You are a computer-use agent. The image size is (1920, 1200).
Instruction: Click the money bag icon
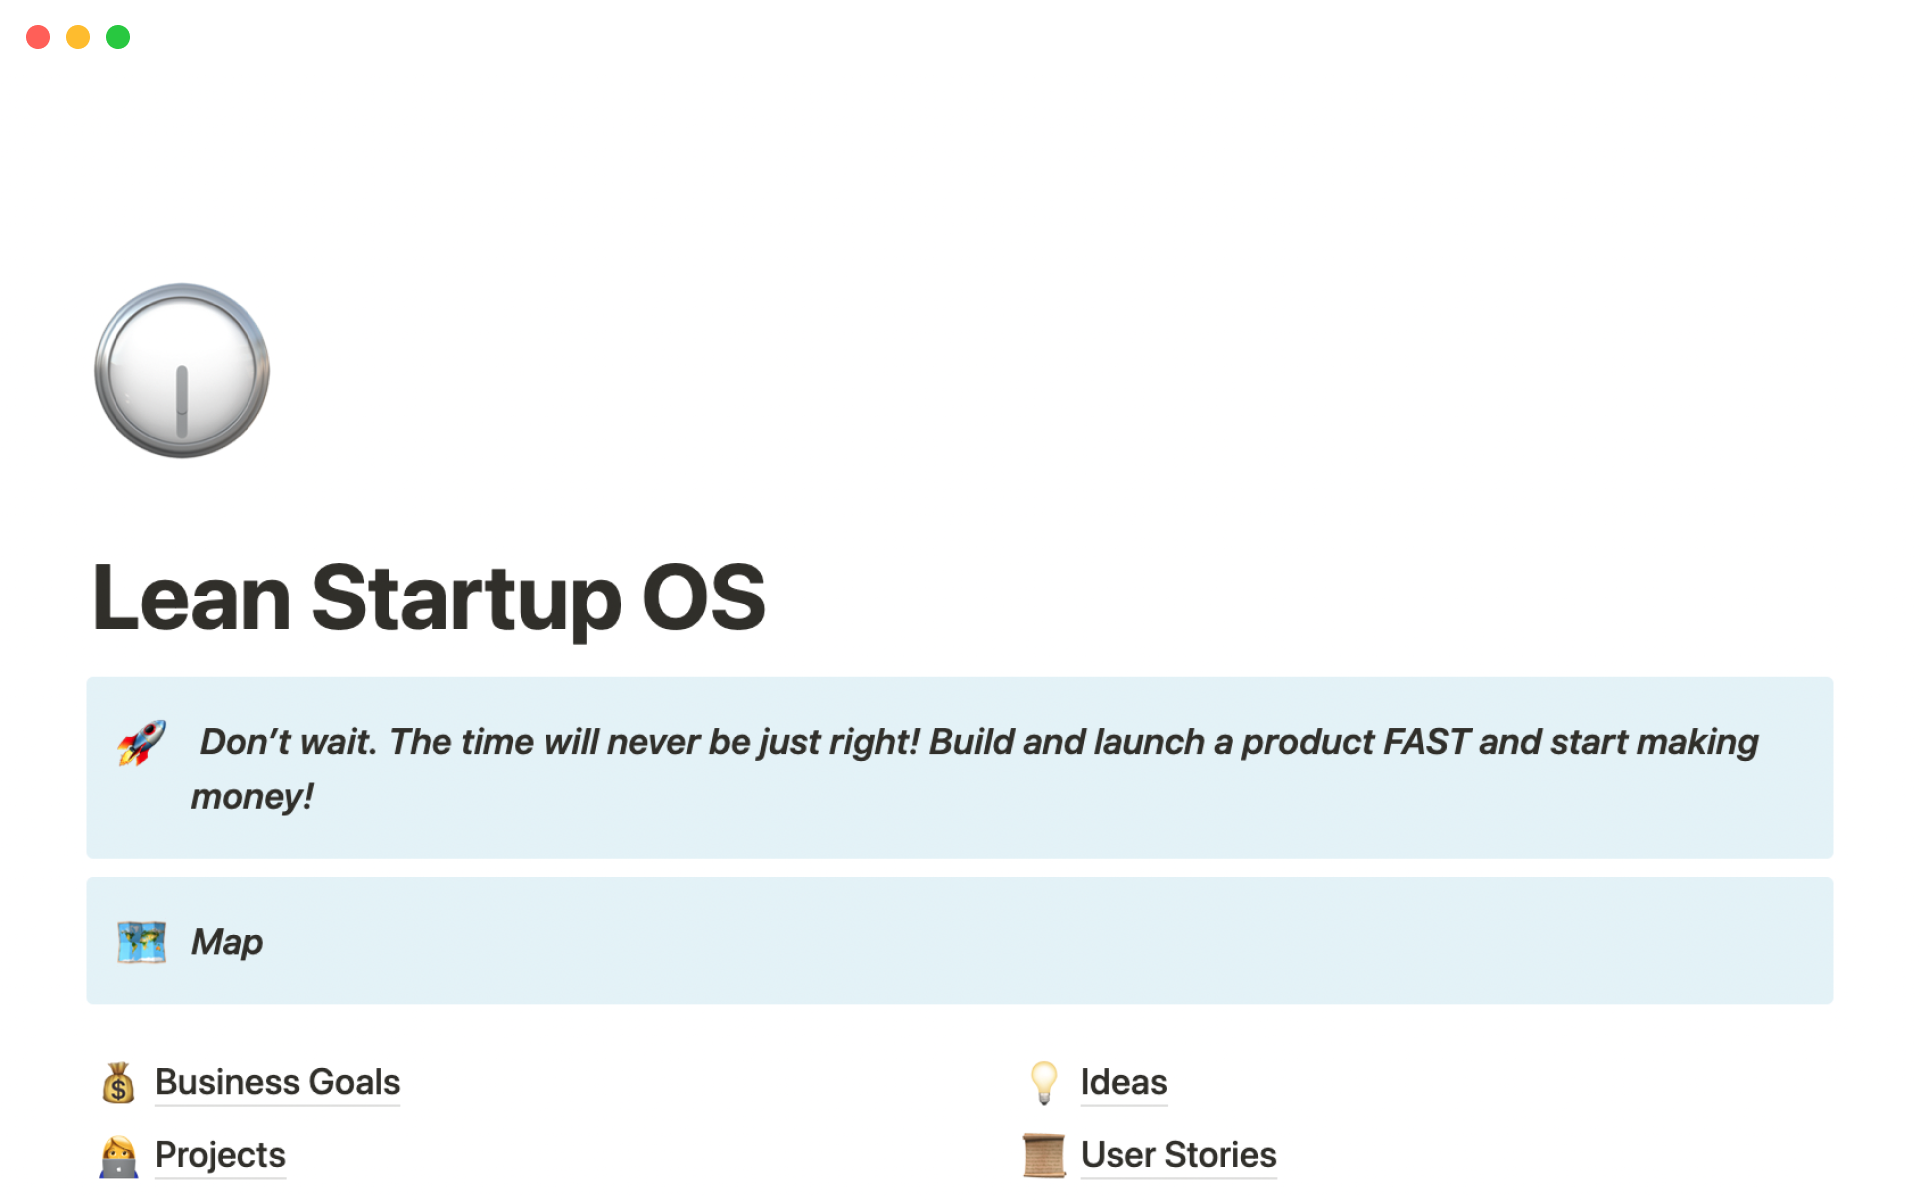click(118, 1083)
